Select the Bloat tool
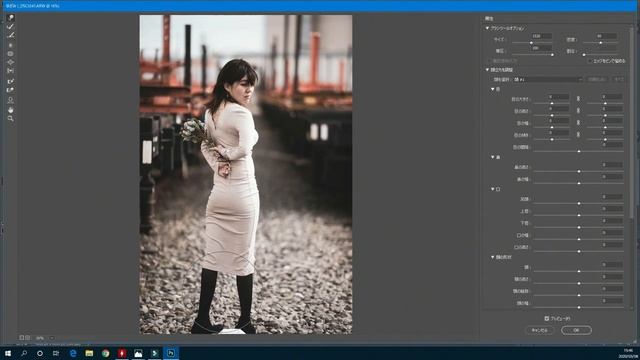Viewport: 640px width, 360px height. click(11, 62)
